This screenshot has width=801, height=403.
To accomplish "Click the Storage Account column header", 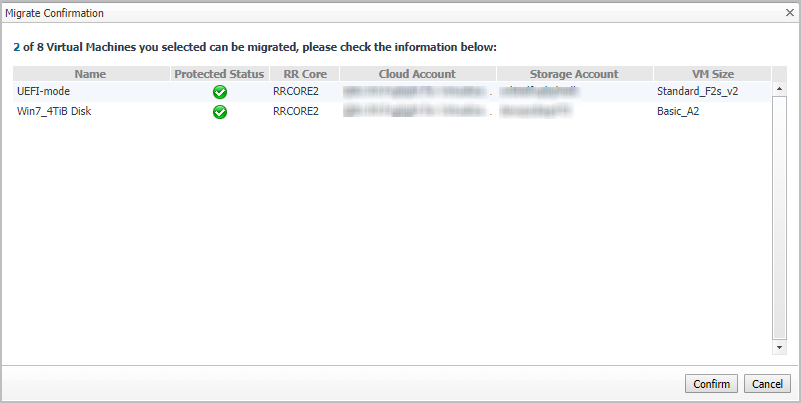I will click(574, 74).
